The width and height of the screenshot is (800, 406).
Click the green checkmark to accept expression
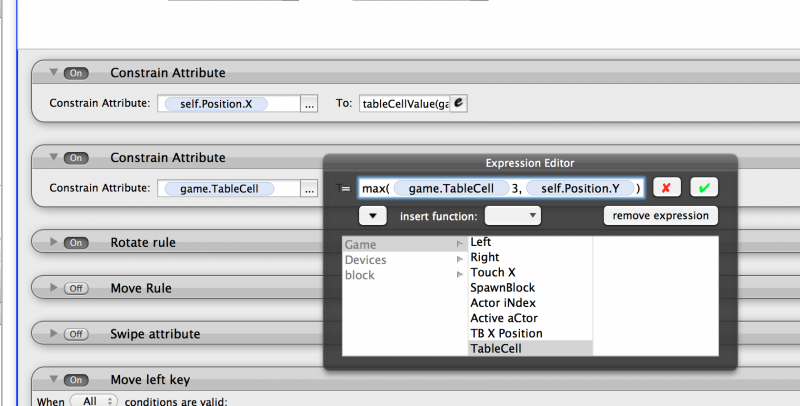click(704, 188)
